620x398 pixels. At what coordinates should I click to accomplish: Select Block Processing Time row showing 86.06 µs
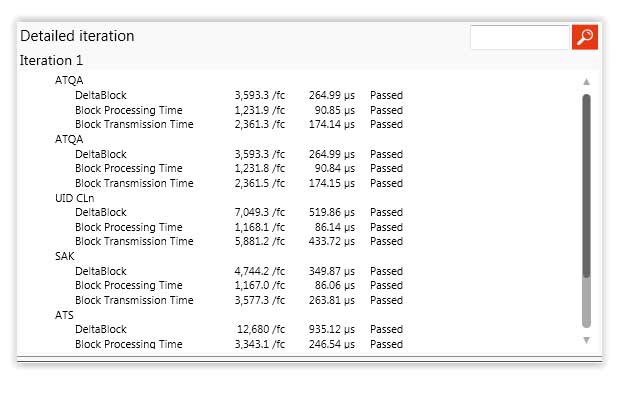point(239,285)
